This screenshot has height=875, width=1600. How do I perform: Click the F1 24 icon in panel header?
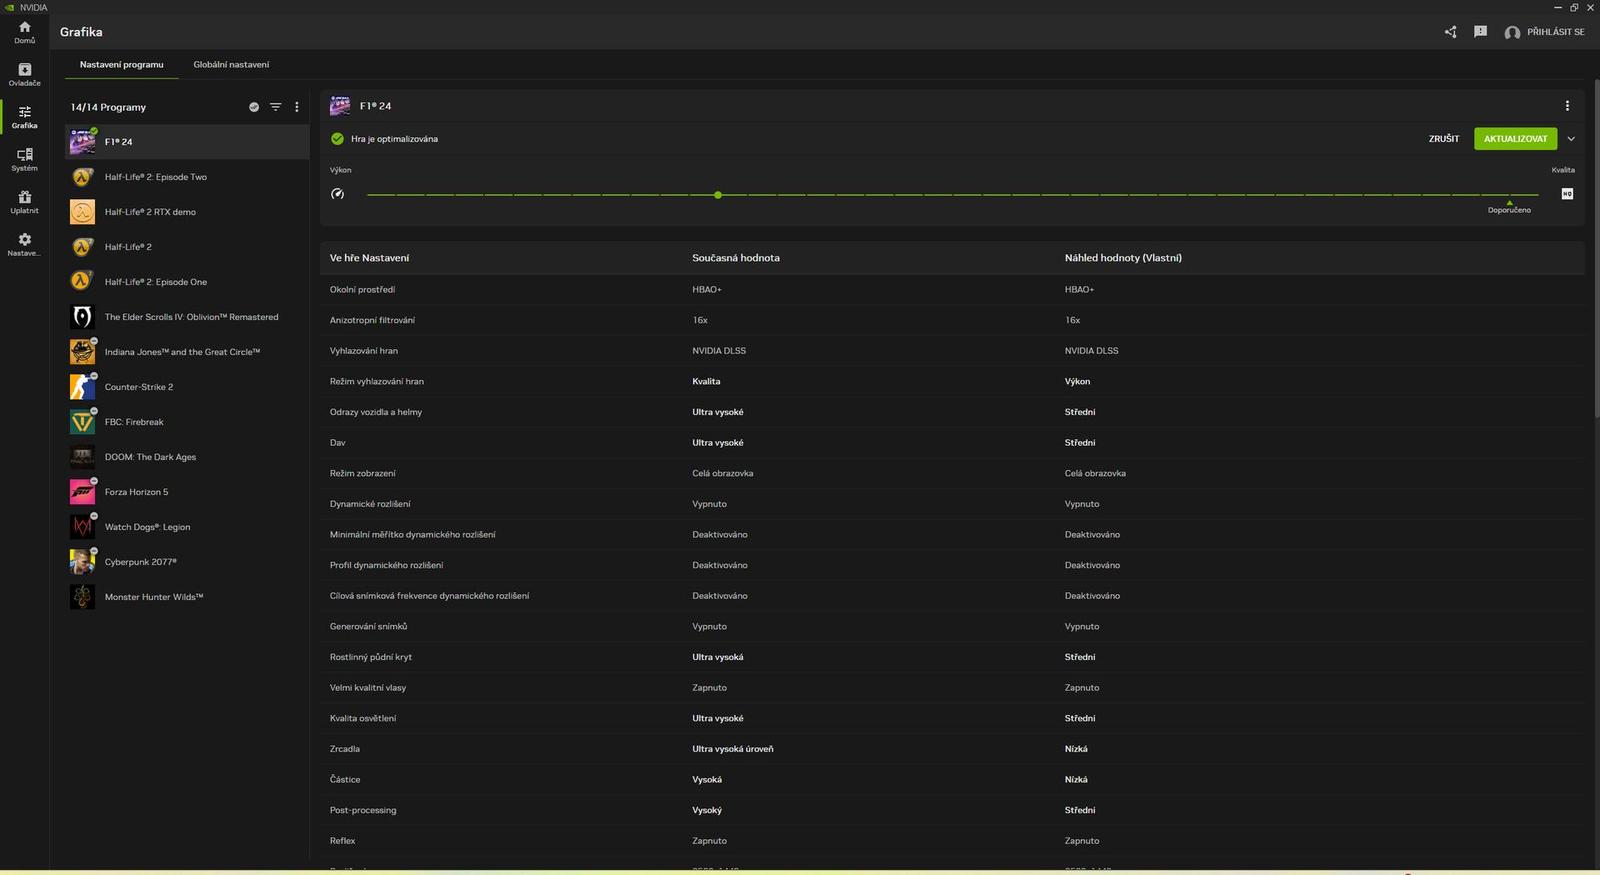point(340,106)
